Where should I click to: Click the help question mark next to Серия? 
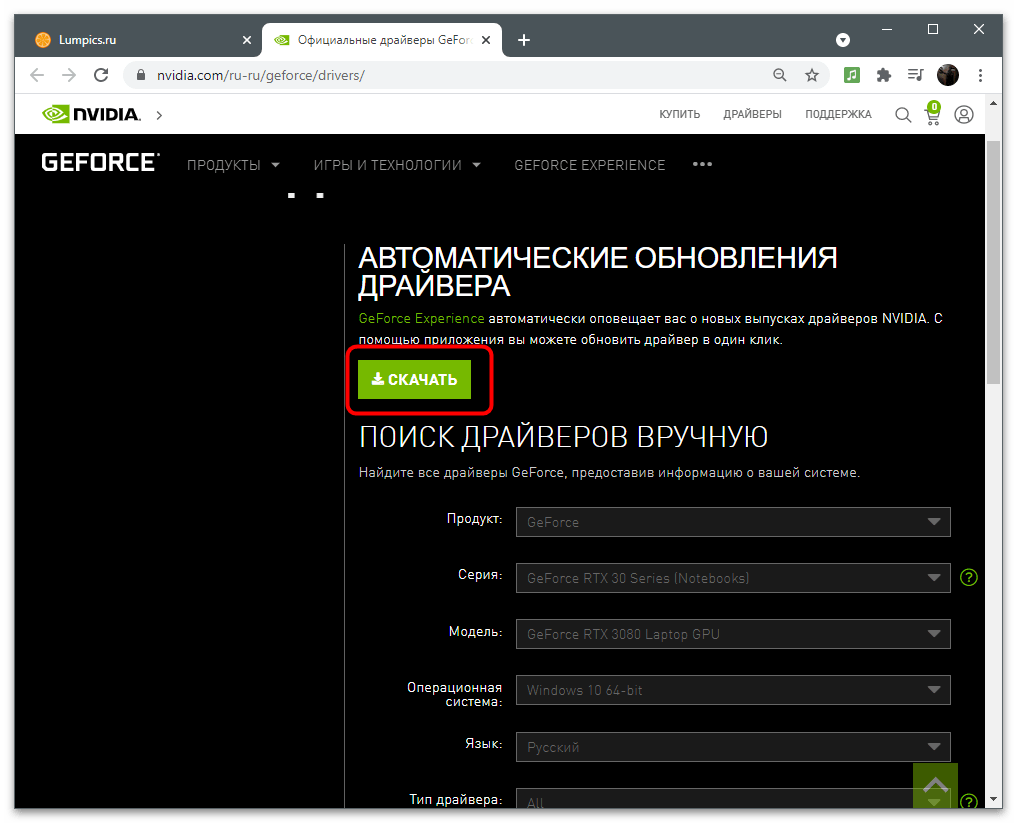pyautogui.click(x=968, y=577)
